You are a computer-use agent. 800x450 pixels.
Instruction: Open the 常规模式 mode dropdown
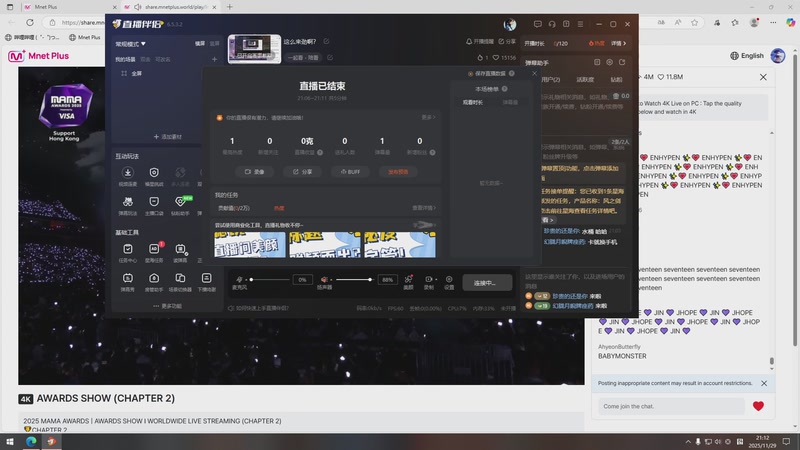[131, 44]
